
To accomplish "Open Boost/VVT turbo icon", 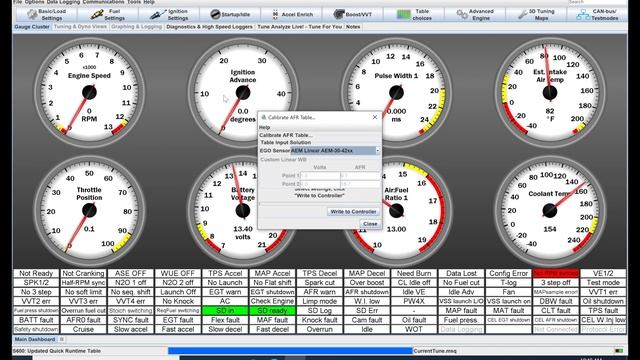I will coord(338,15).
